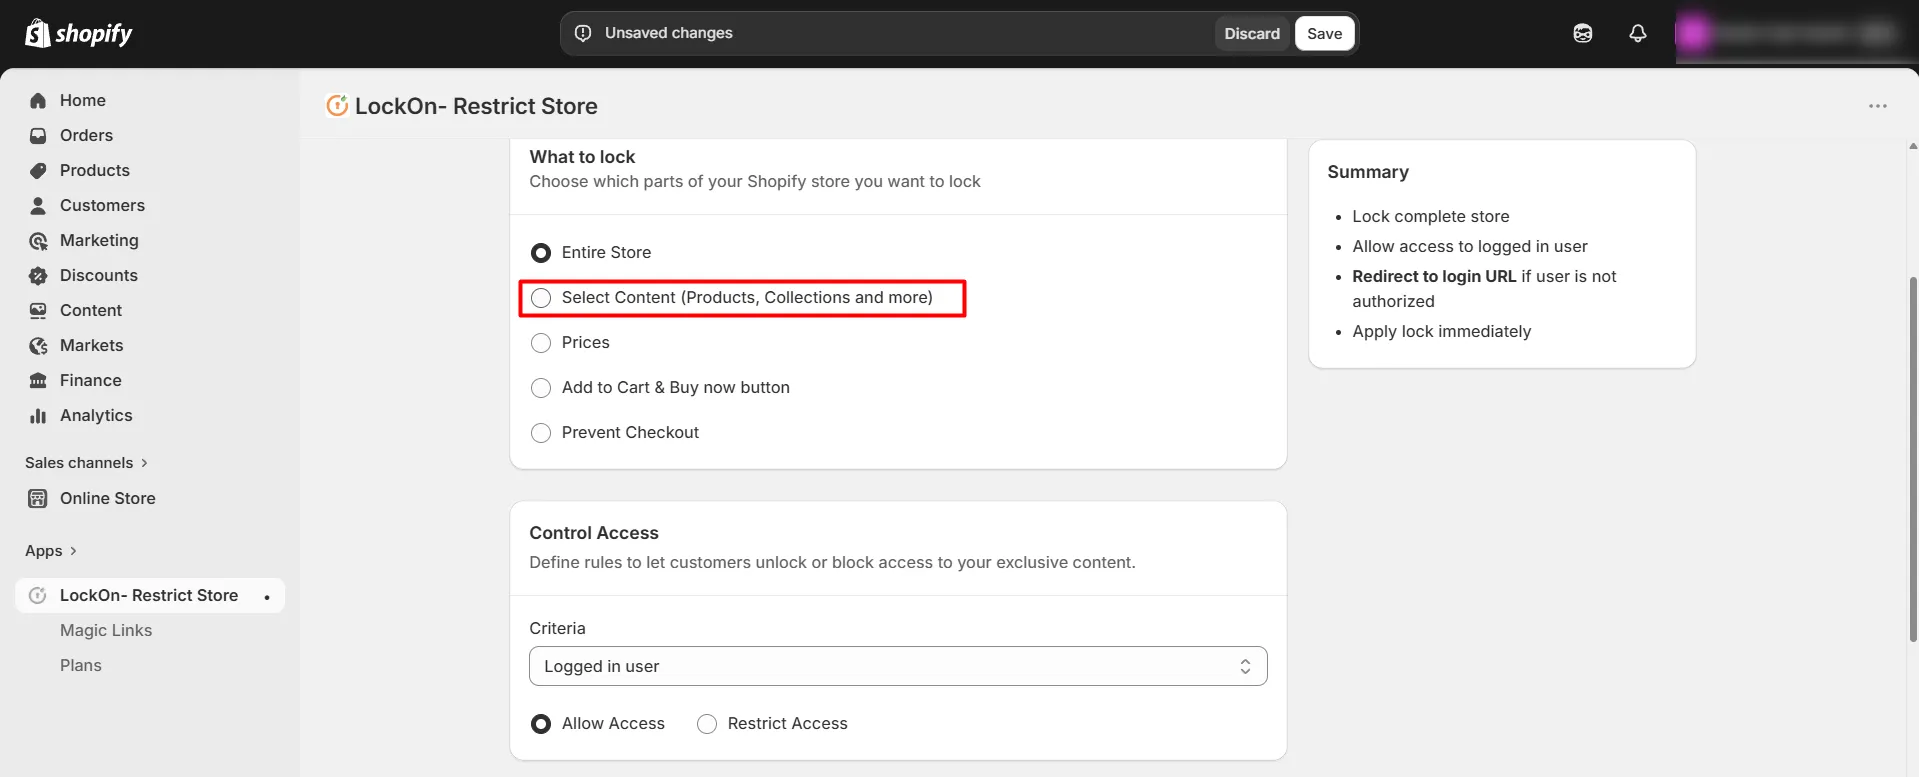Select Add to Cart & Buy now button option
1919x777 pixels.
click(541, 388)
